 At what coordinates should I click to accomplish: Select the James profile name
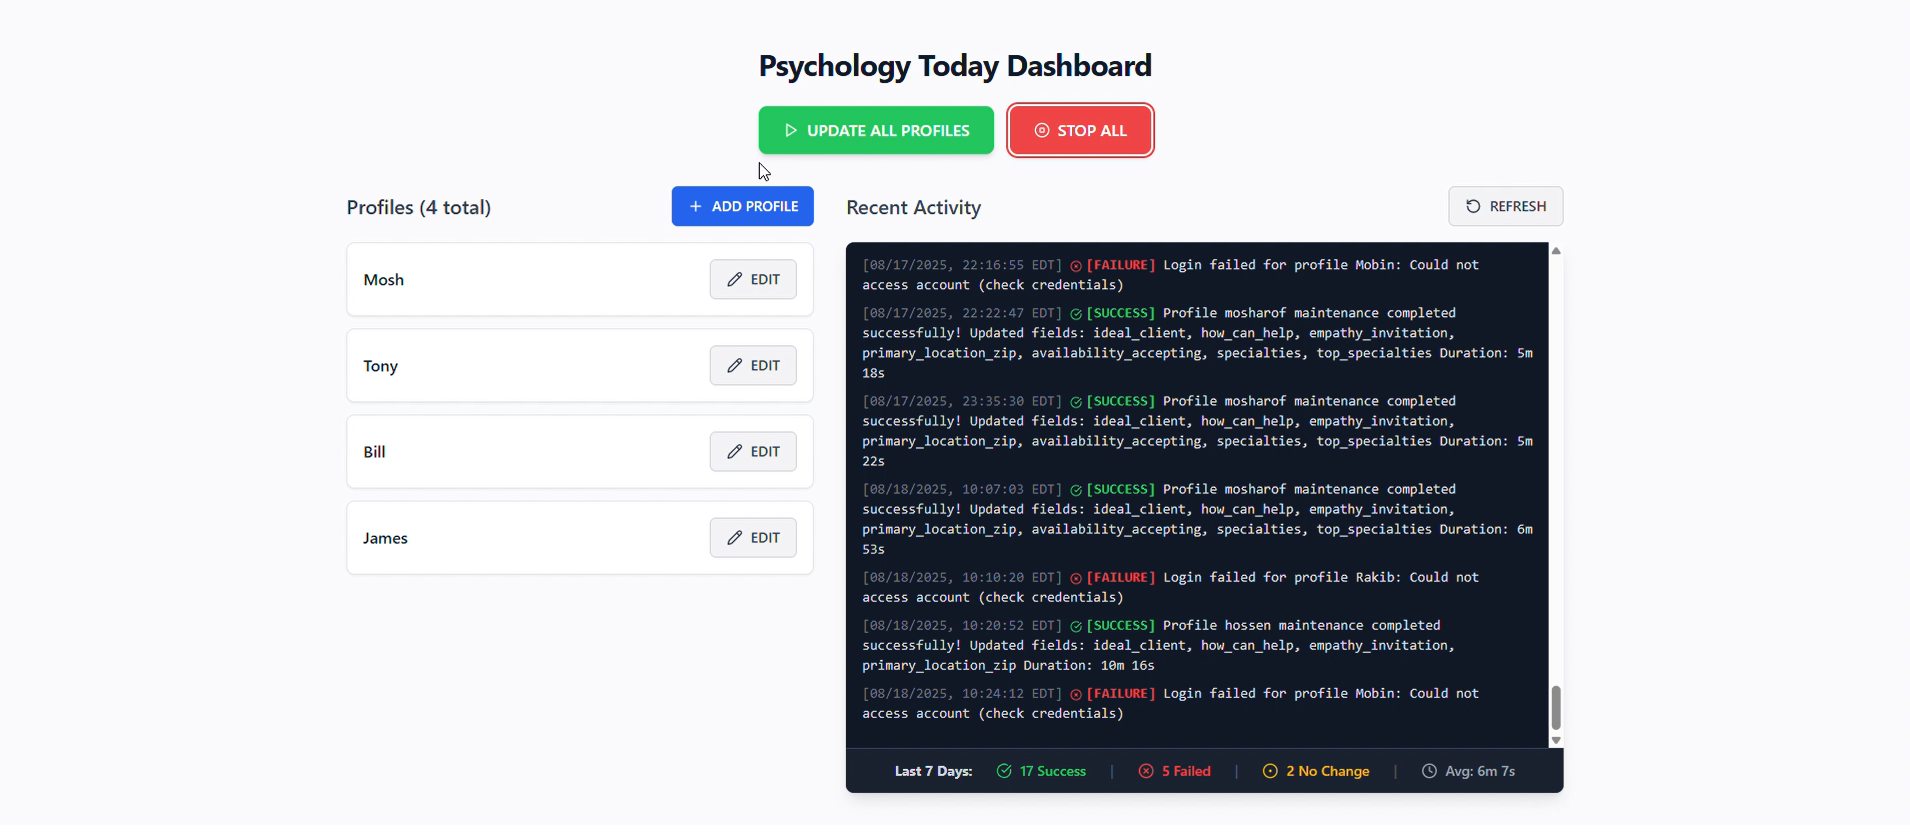point(385,538)
